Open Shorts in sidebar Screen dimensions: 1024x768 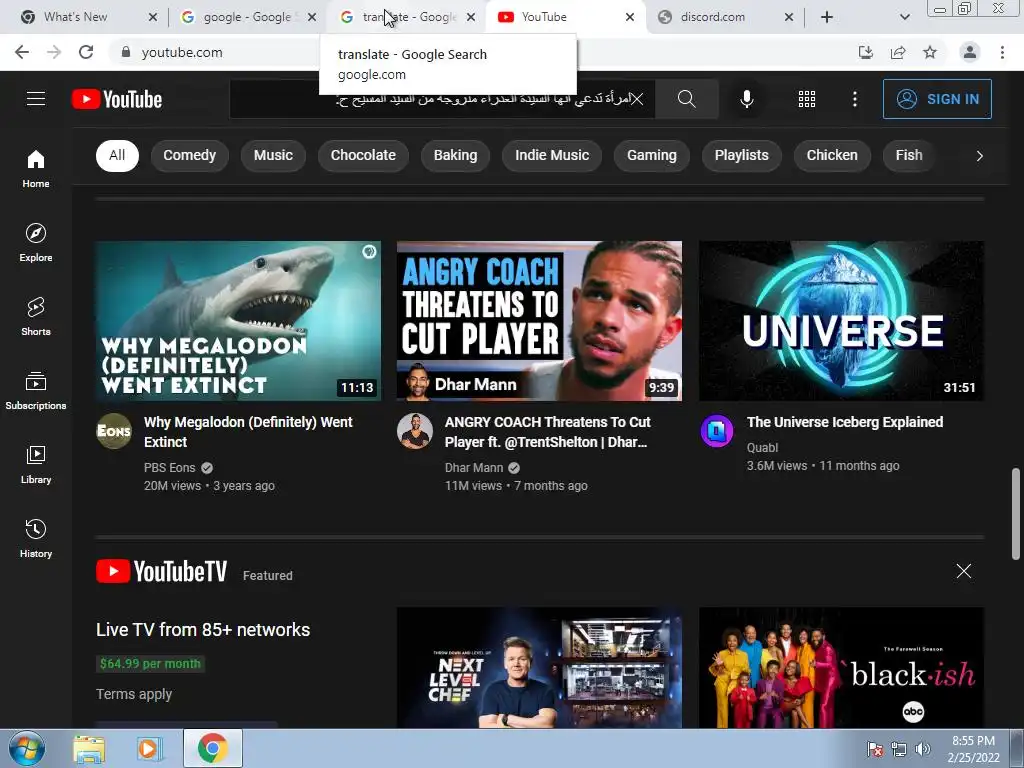36,316
